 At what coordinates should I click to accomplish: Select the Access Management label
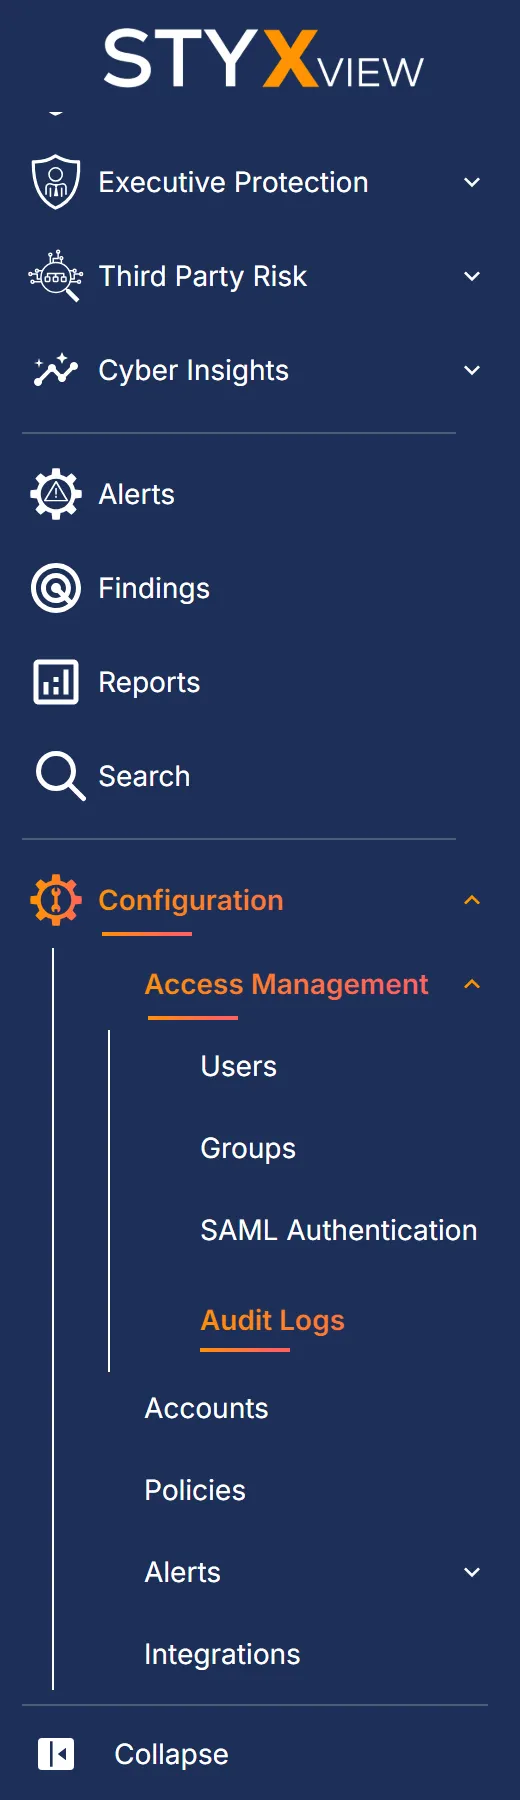[x=286, y=984]
